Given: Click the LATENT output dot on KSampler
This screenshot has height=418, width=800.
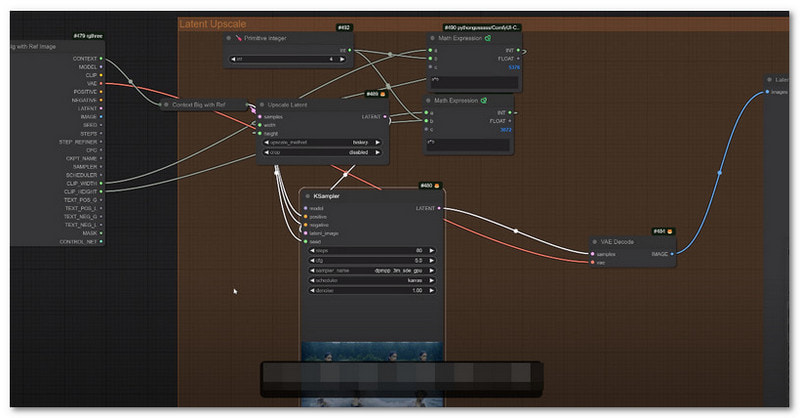Looking at the screenshot, I should [440, 208].
